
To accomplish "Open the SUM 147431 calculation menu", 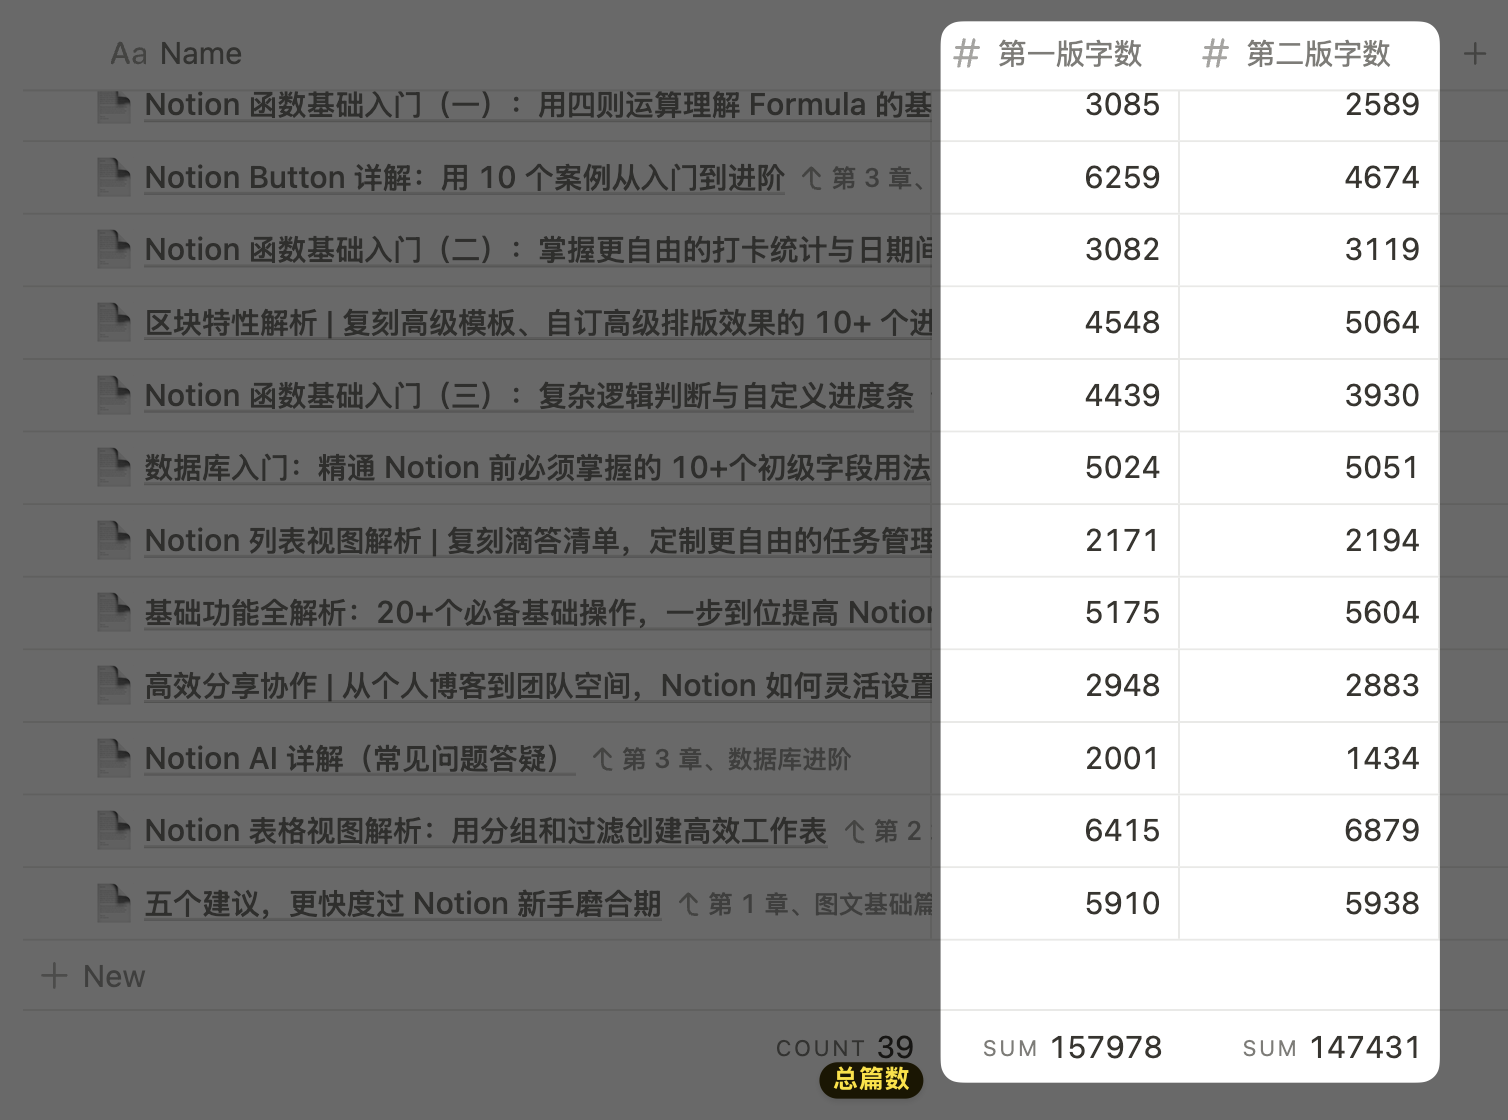I will point(1331,1047).
